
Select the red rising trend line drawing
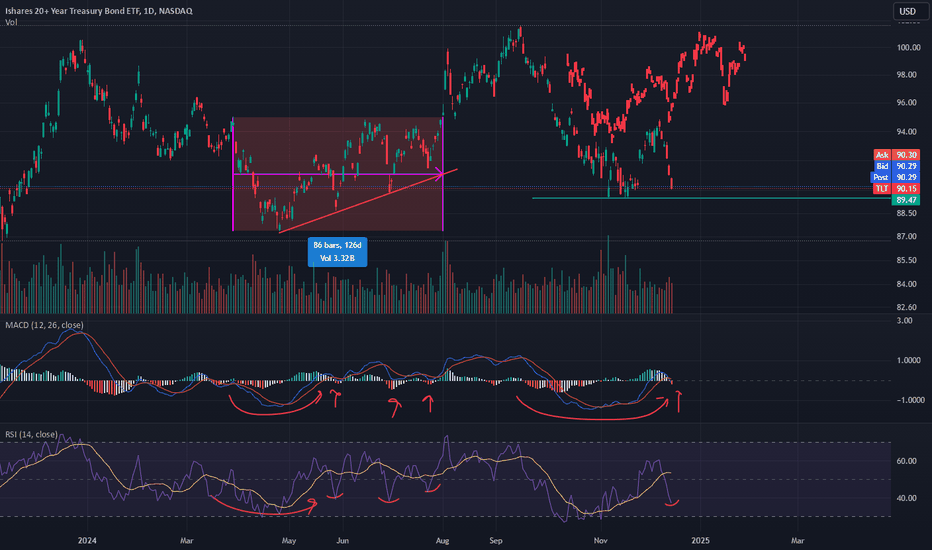pos(367,201)
